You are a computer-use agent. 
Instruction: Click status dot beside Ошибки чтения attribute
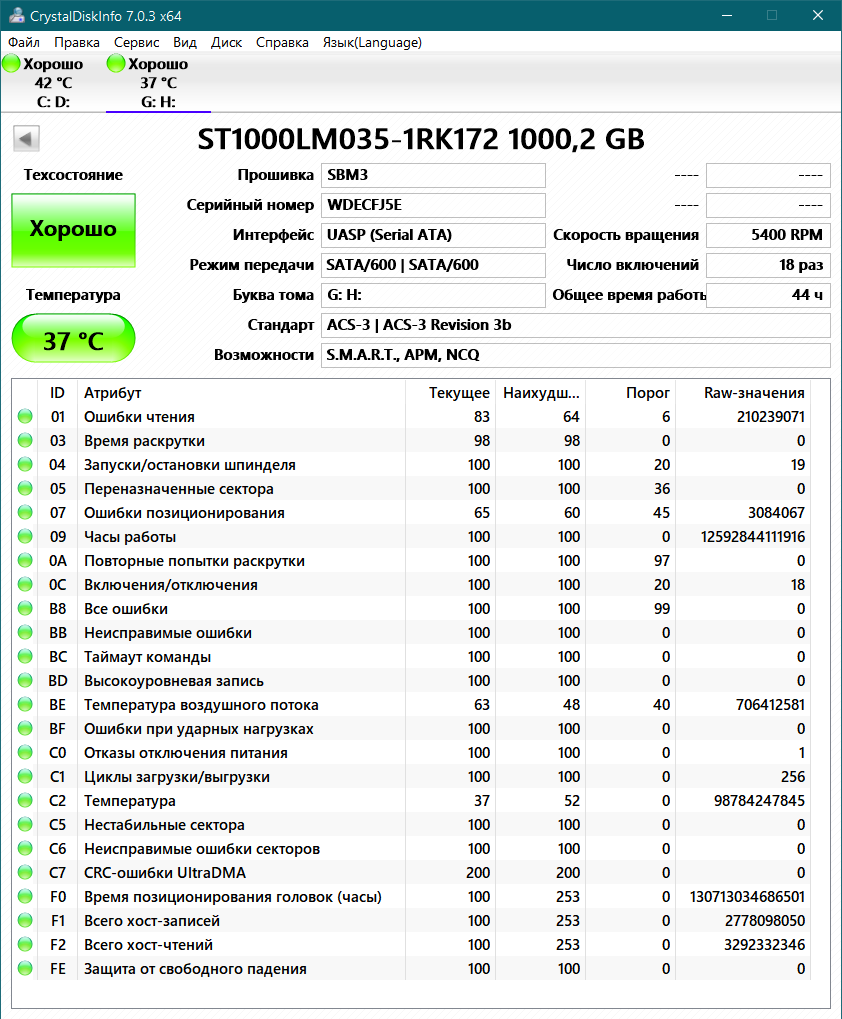pyautogui.click(x=25, y=417)
